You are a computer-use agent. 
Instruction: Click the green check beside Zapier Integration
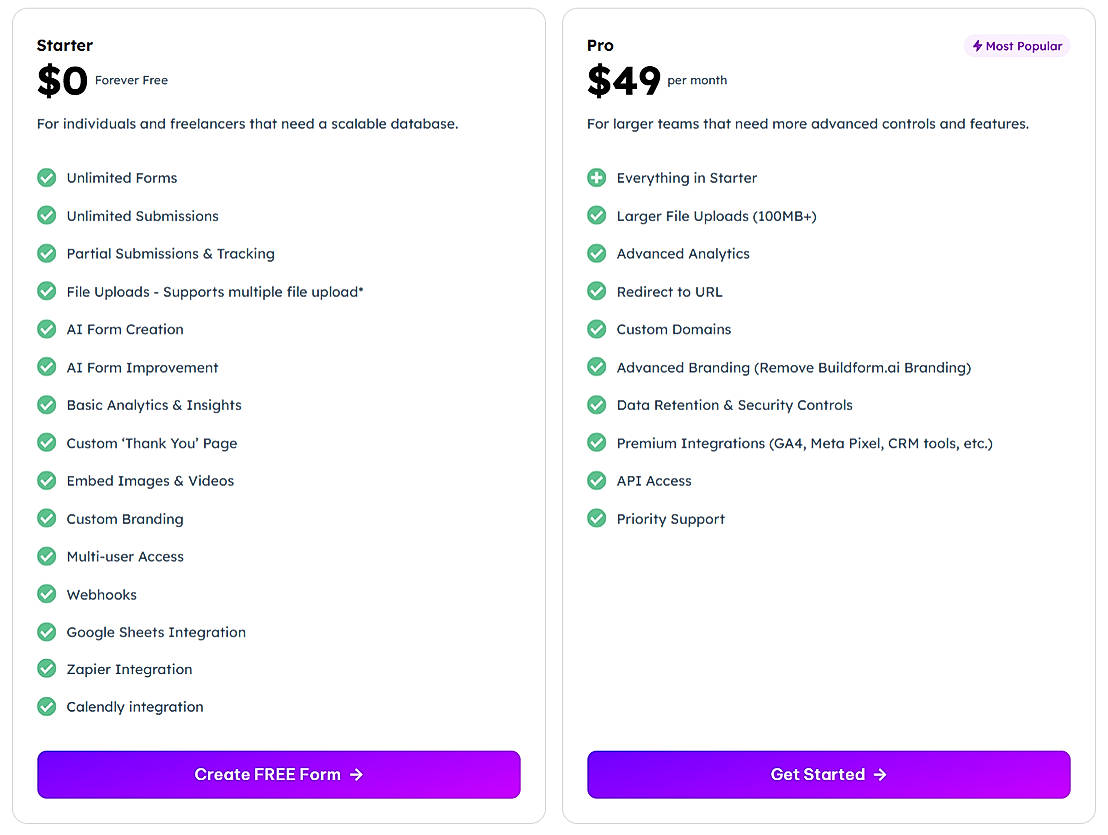coord(47,669)
